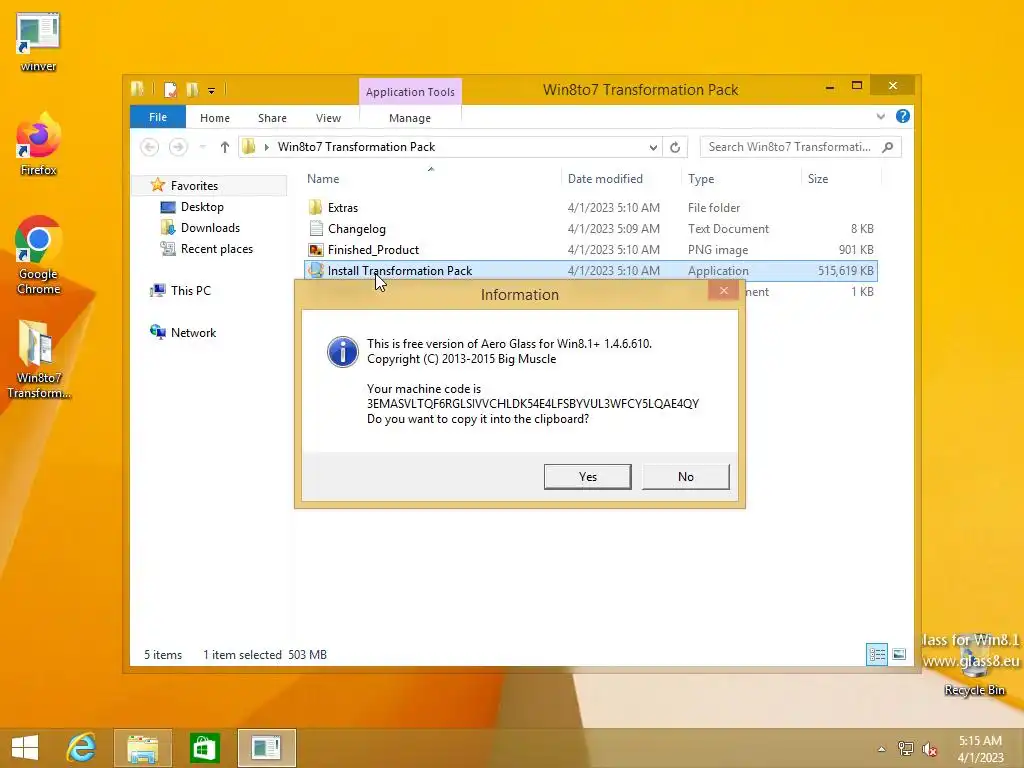Open recent locations dropdown
The image size is (1024, 768).
coord(202,147)
